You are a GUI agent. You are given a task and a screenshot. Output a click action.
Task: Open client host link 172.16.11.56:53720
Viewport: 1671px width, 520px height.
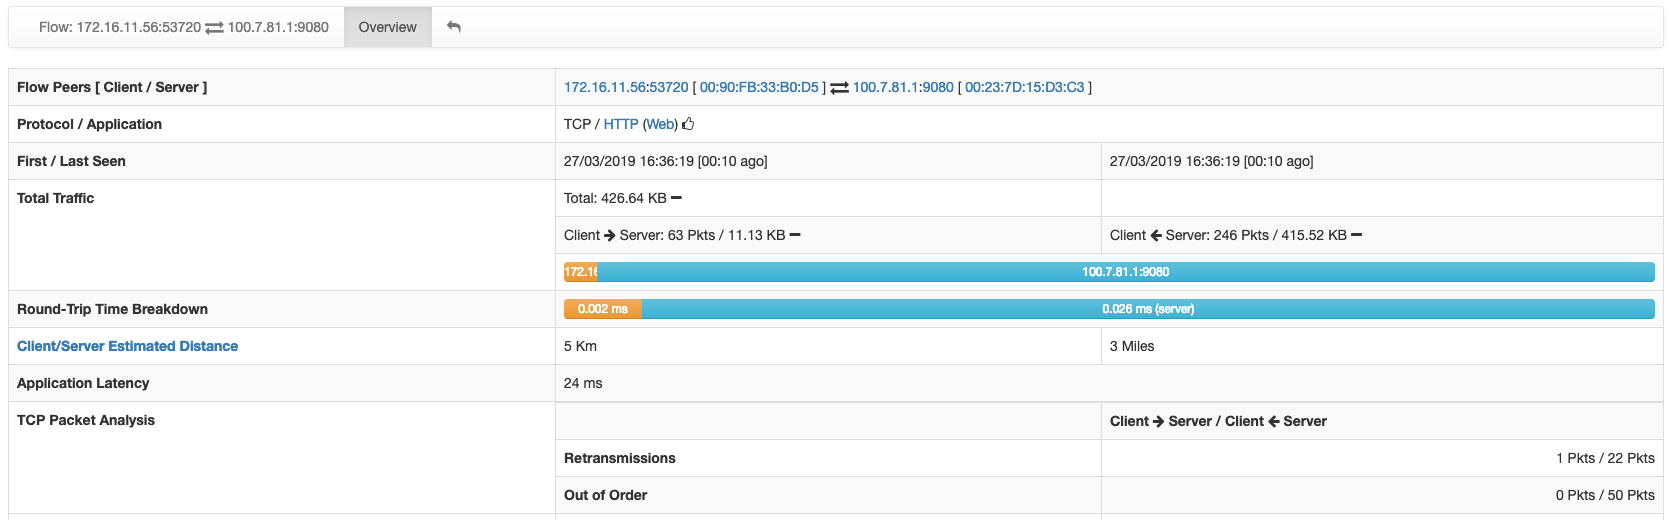(626, 87)
